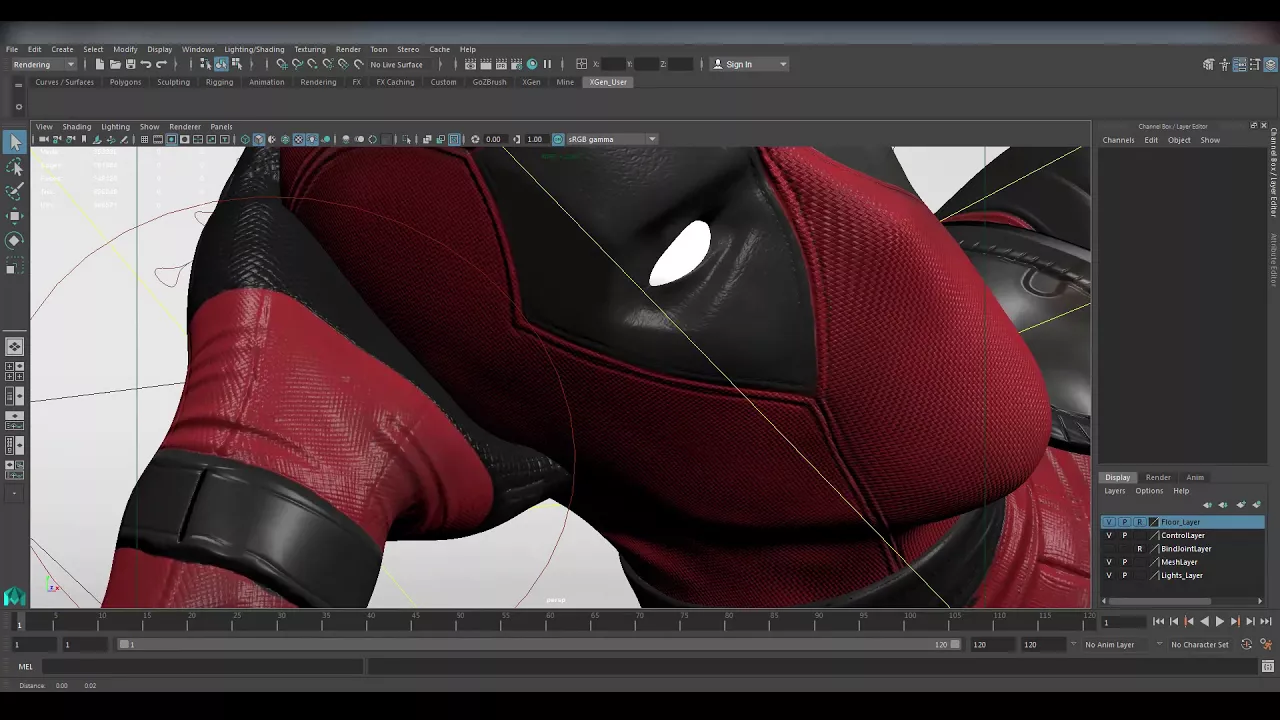
Task: Open the viewport Renderer menu
Action: point(185,127)
